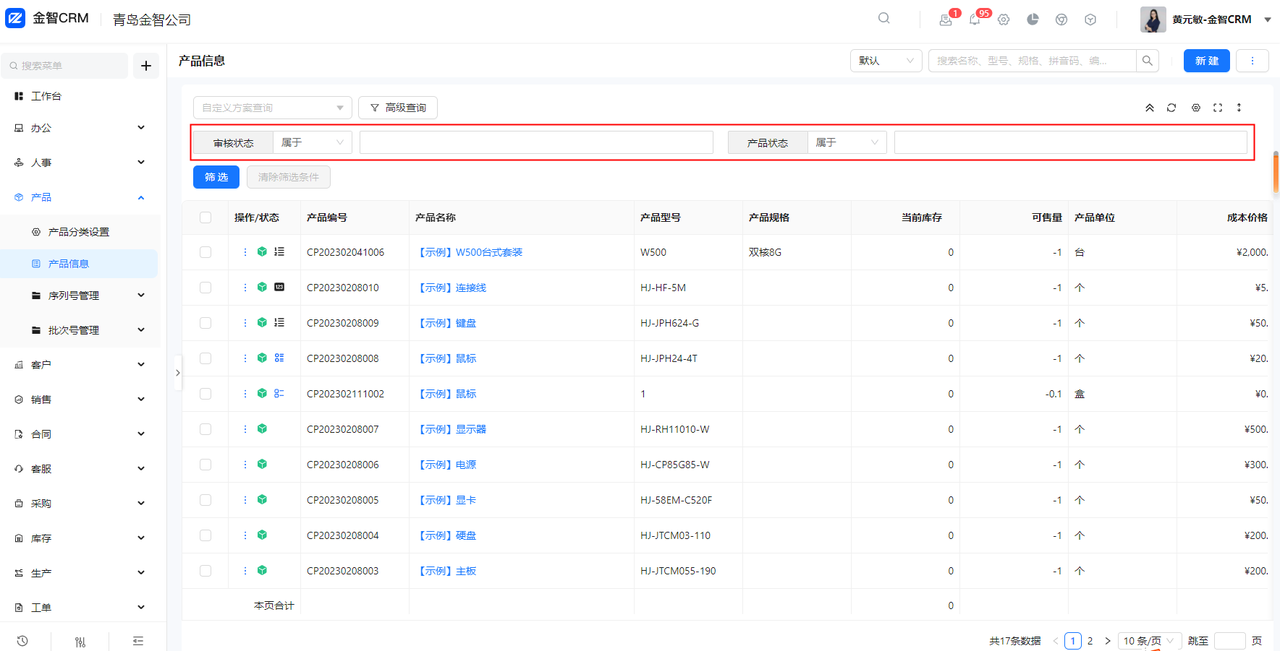Click green cube status icon for 主板
The image size is (1280, 651).
point(262,571)
